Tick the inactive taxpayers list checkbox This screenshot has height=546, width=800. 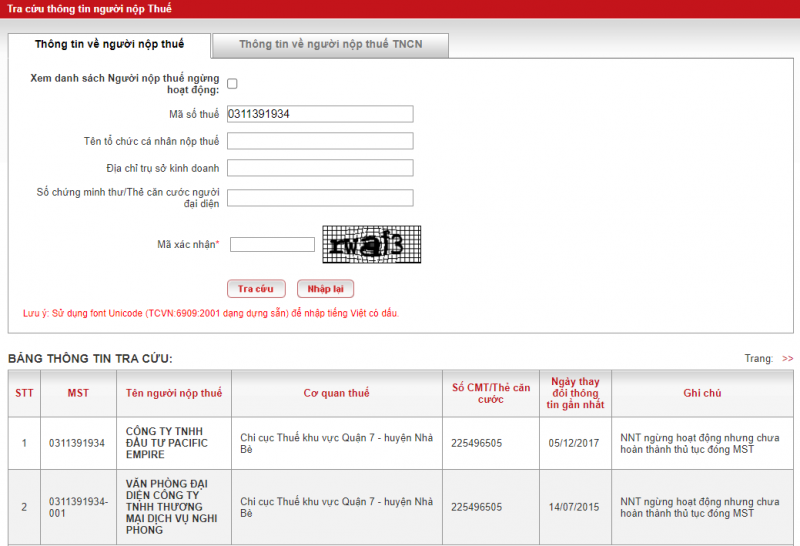click(232, 84)
